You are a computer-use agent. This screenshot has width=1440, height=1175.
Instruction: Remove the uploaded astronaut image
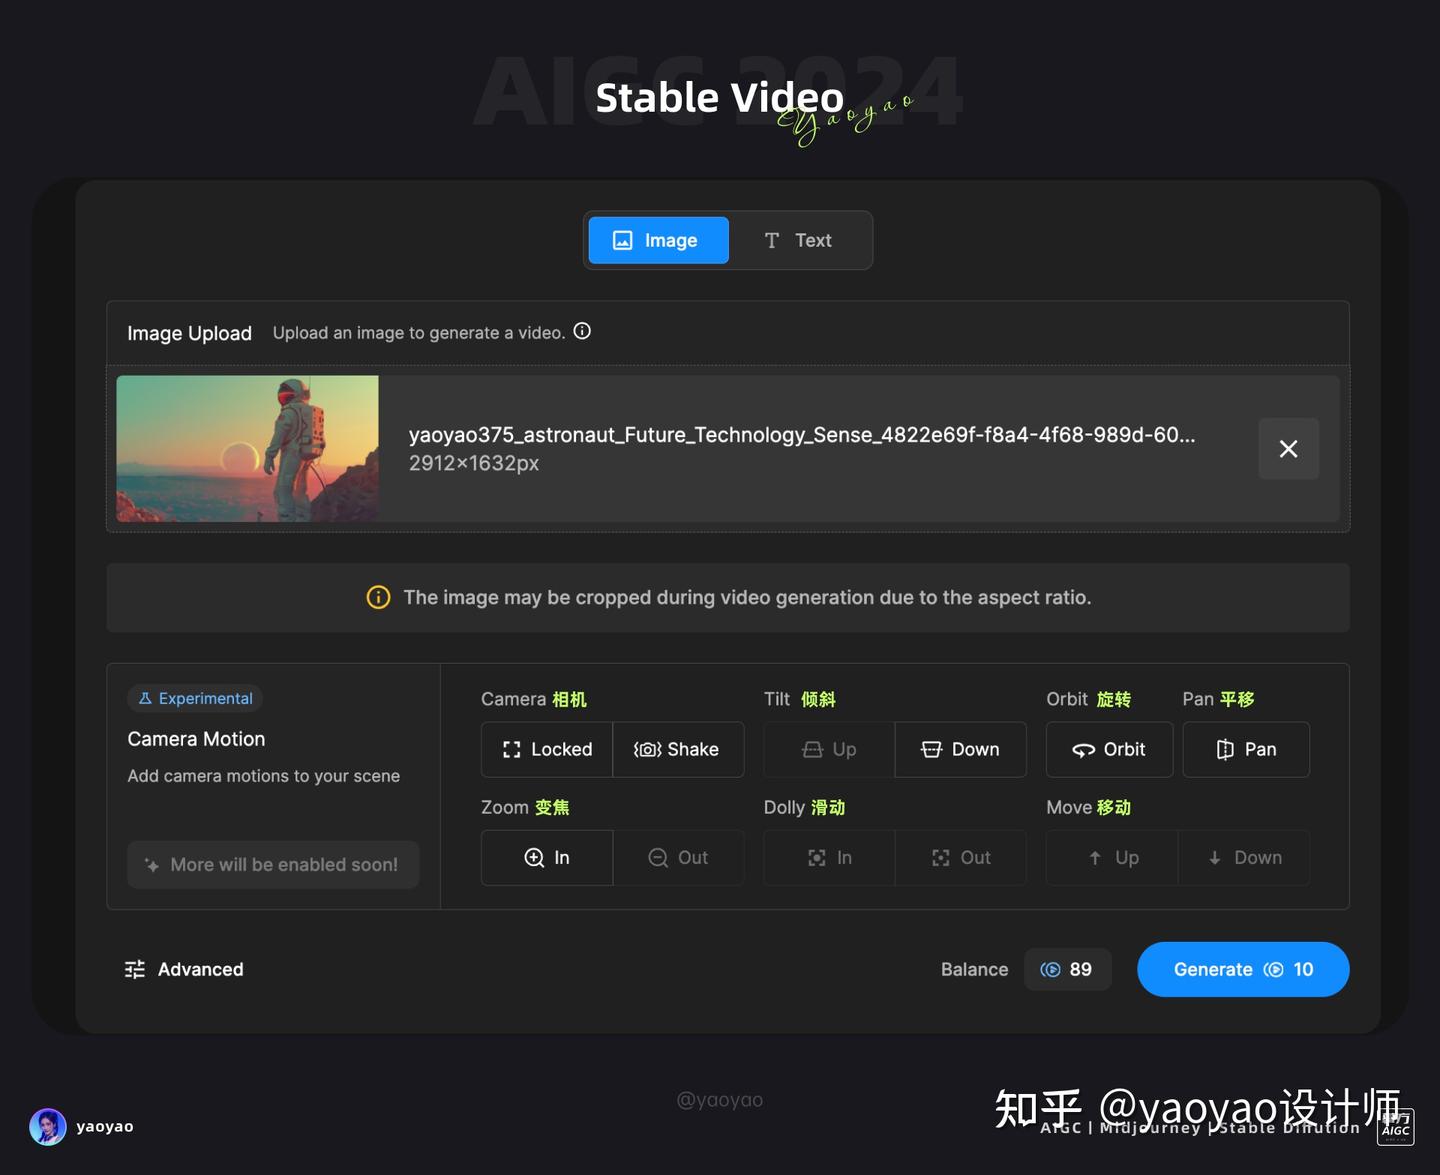click(x=1288, y=448)
